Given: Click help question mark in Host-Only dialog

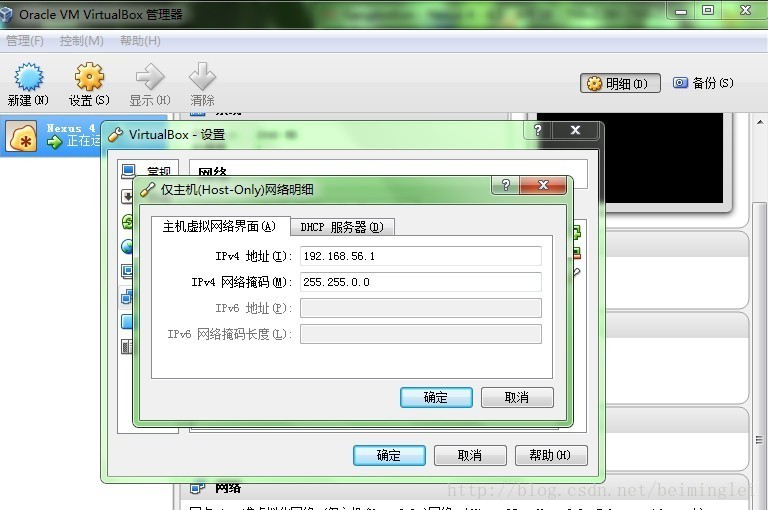Looking at the screenshot, I should (506, 185).
